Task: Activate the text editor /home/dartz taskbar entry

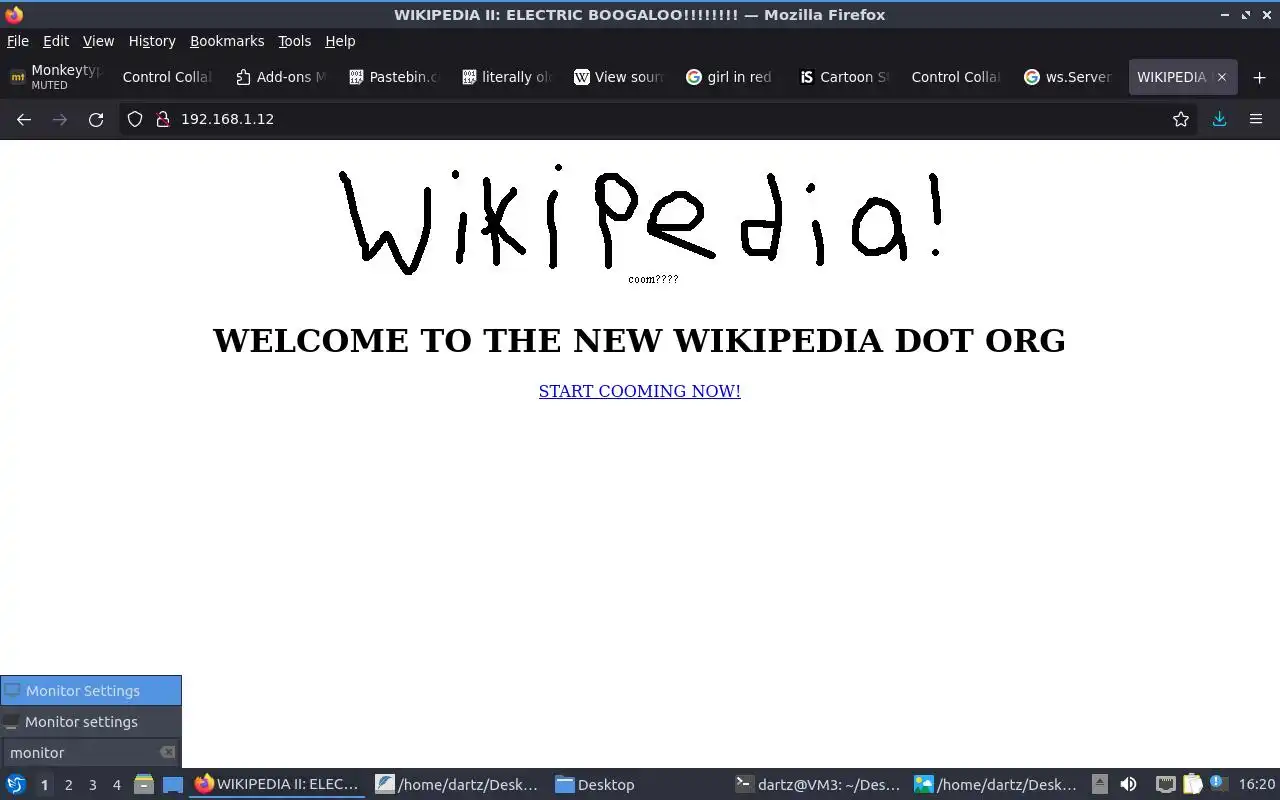Action: coord(458,785)
